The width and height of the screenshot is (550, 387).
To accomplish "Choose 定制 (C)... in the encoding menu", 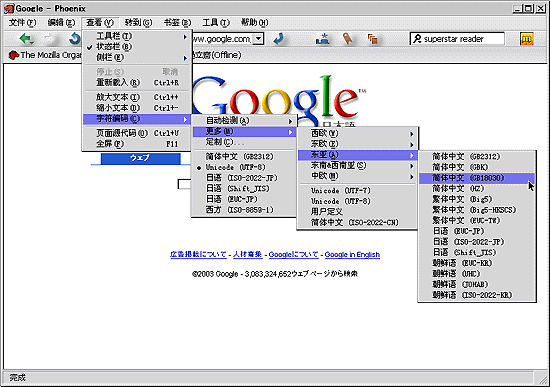I will click(244, 142).
